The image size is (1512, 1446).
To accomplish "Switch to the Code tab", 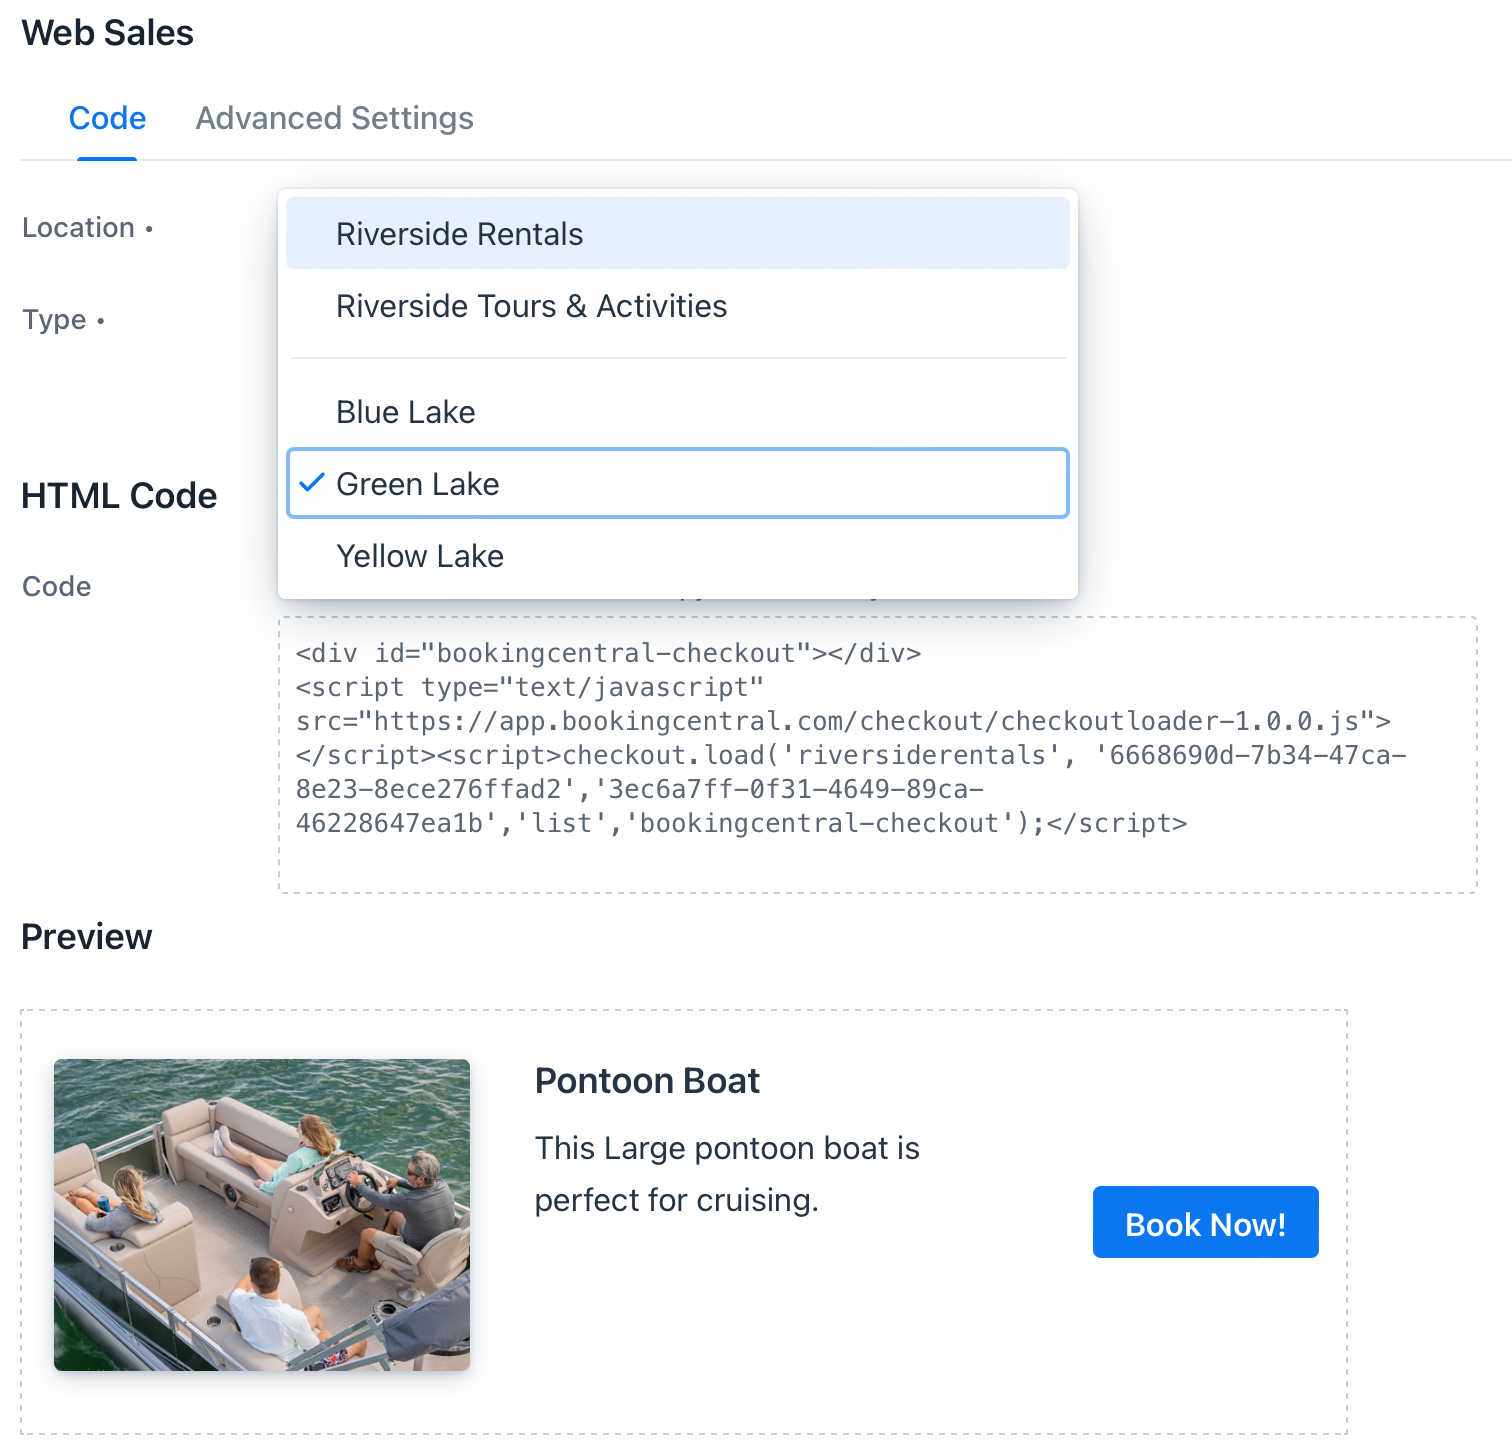I will point(107,118).
